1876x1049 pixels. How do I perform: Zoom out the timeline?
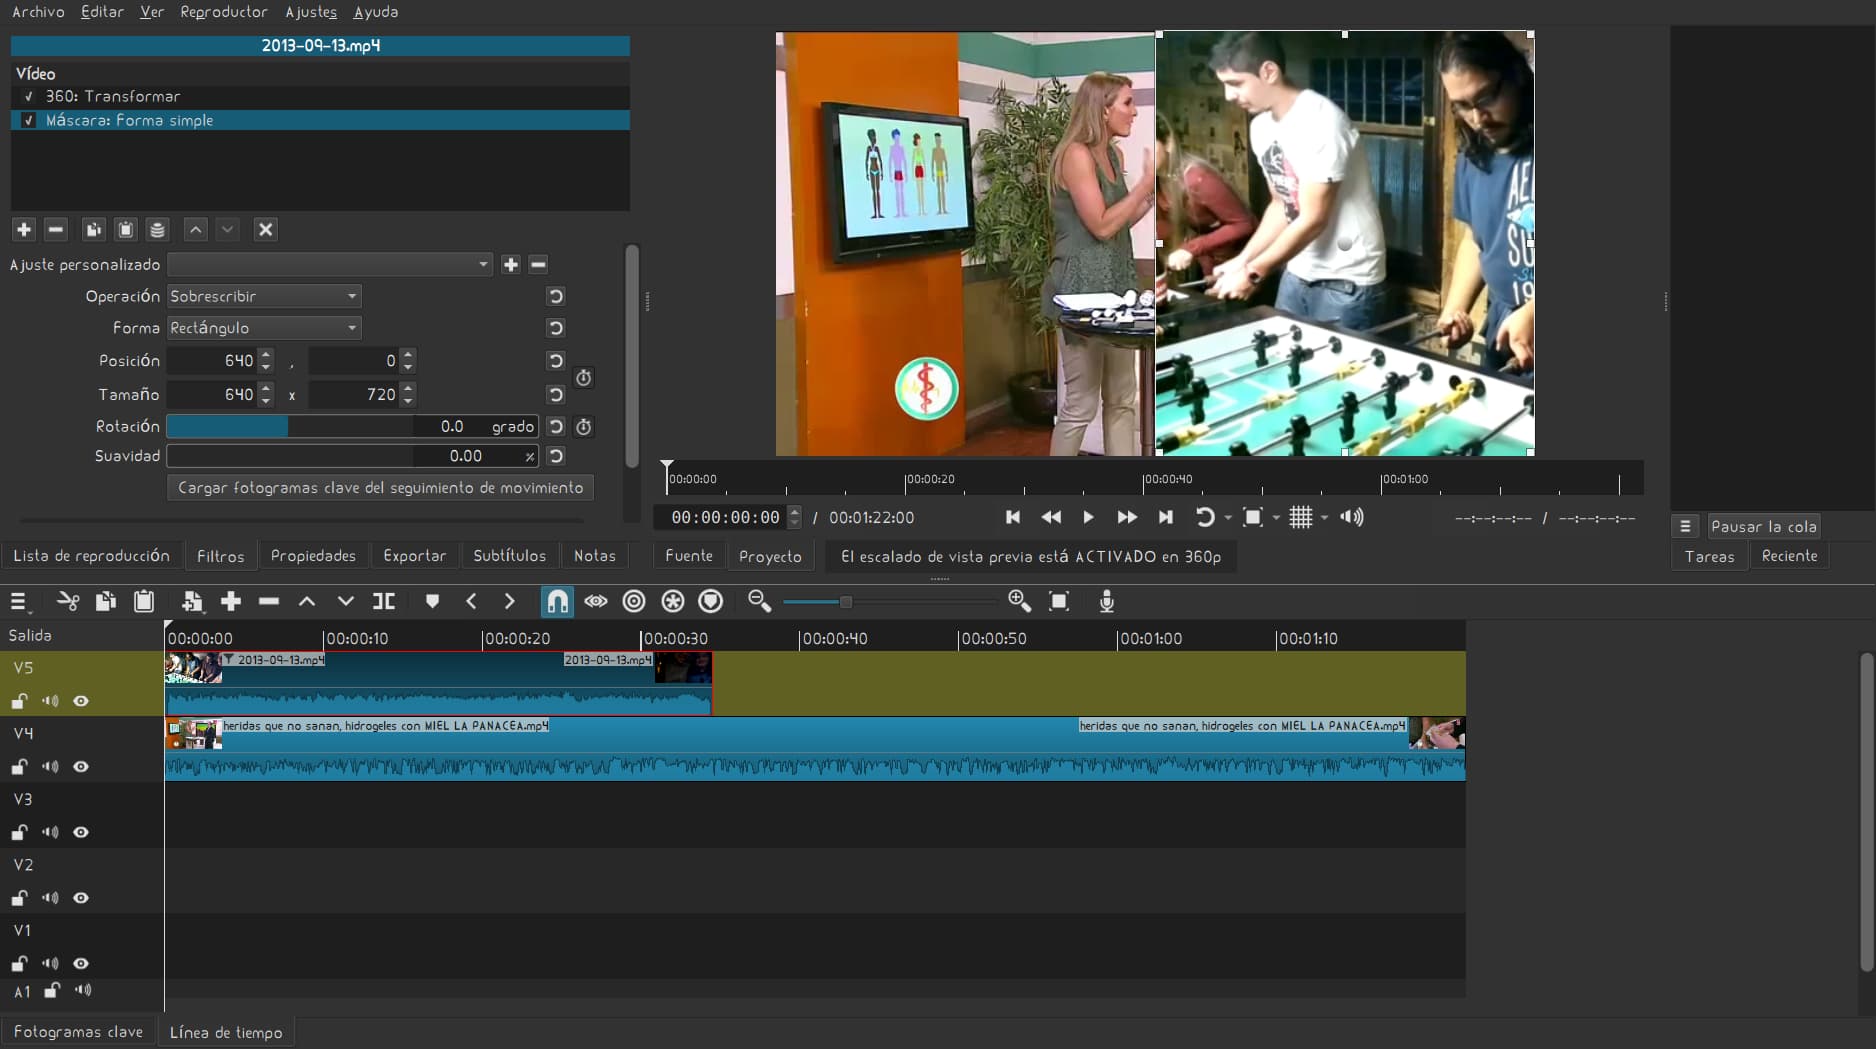click(759, 601)
